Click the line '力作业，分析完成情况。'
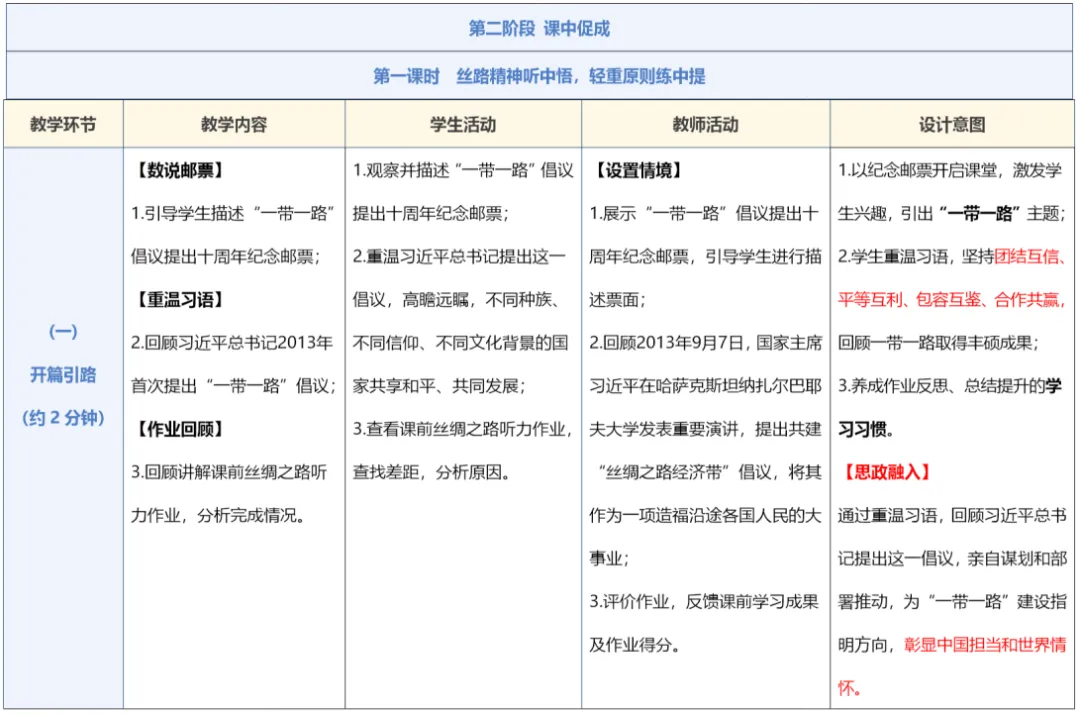The image size is (1080, 715). [218, 515]
